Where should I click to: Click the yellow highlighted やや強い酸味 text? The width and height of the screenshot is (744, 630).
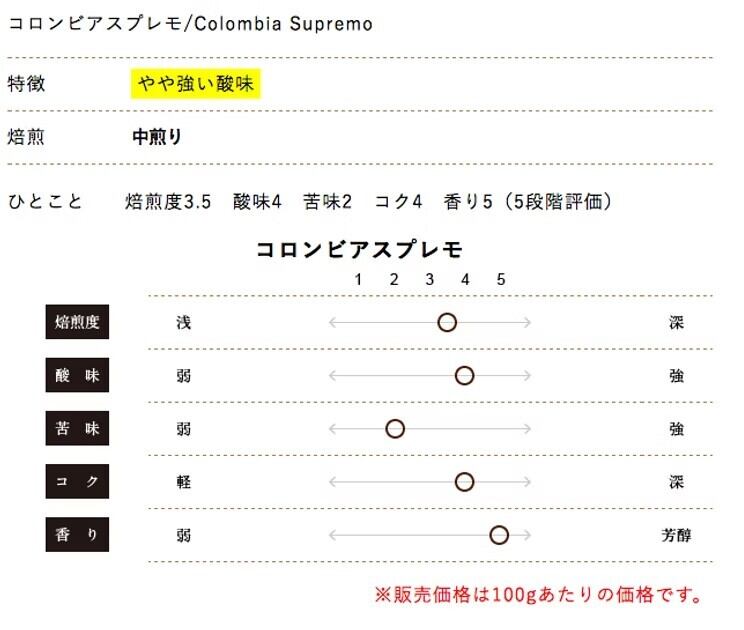point(196,84)
